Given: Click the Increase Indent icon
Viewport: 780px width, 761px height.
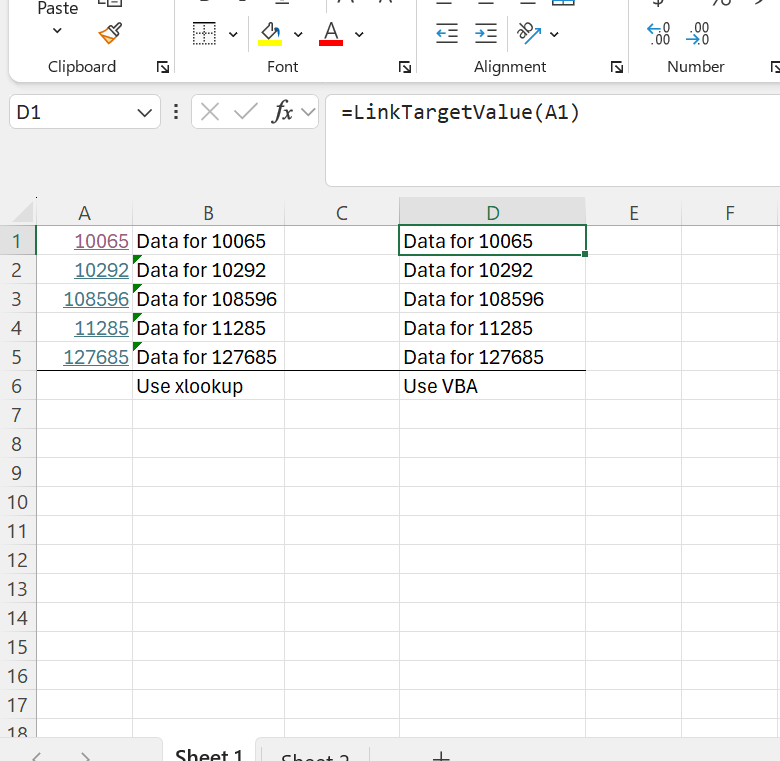Looking at the screenshot, I should point(486,33).
